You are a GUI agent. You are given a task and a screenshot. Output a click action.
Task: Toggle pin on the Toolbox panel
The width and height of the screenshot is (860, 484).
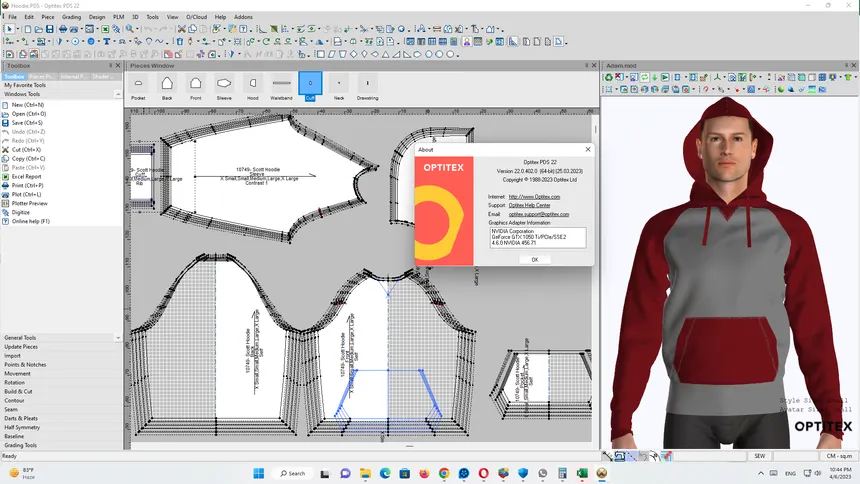coord(110,65)
